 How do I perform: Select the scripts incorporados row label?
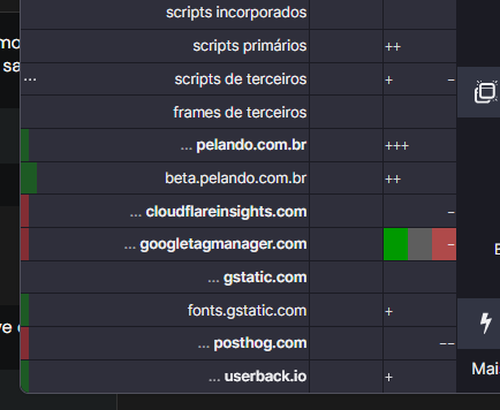(x=236, y=13)
